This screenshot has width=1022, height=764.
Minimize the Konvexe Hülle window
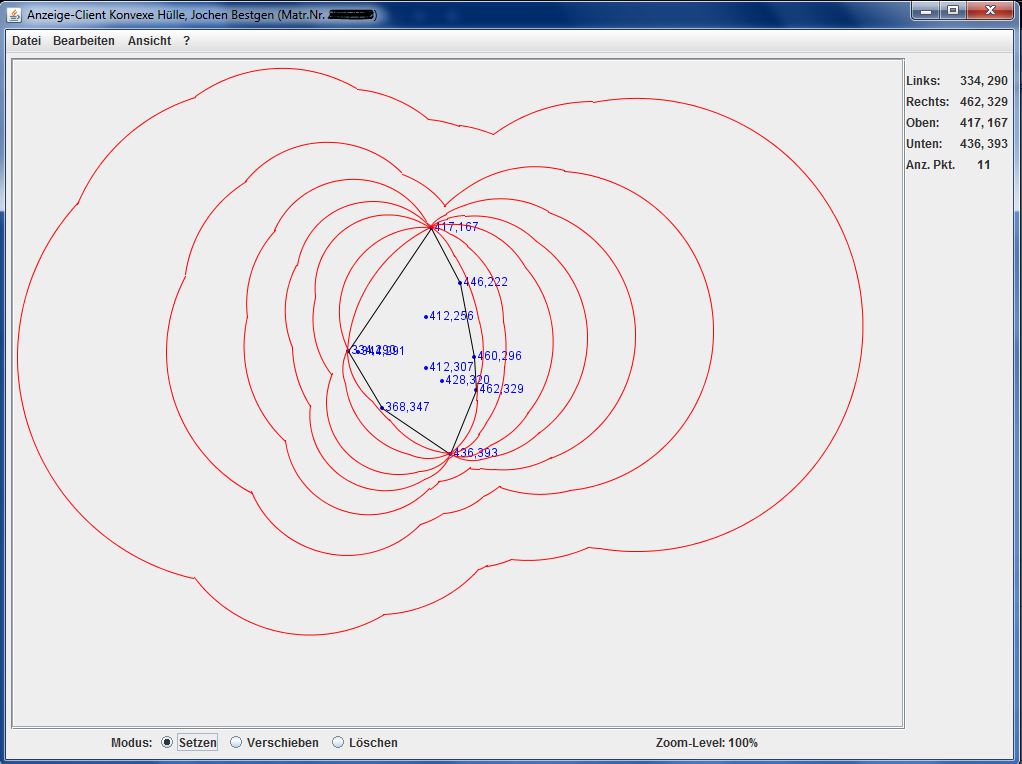click(x=926, y=10)
